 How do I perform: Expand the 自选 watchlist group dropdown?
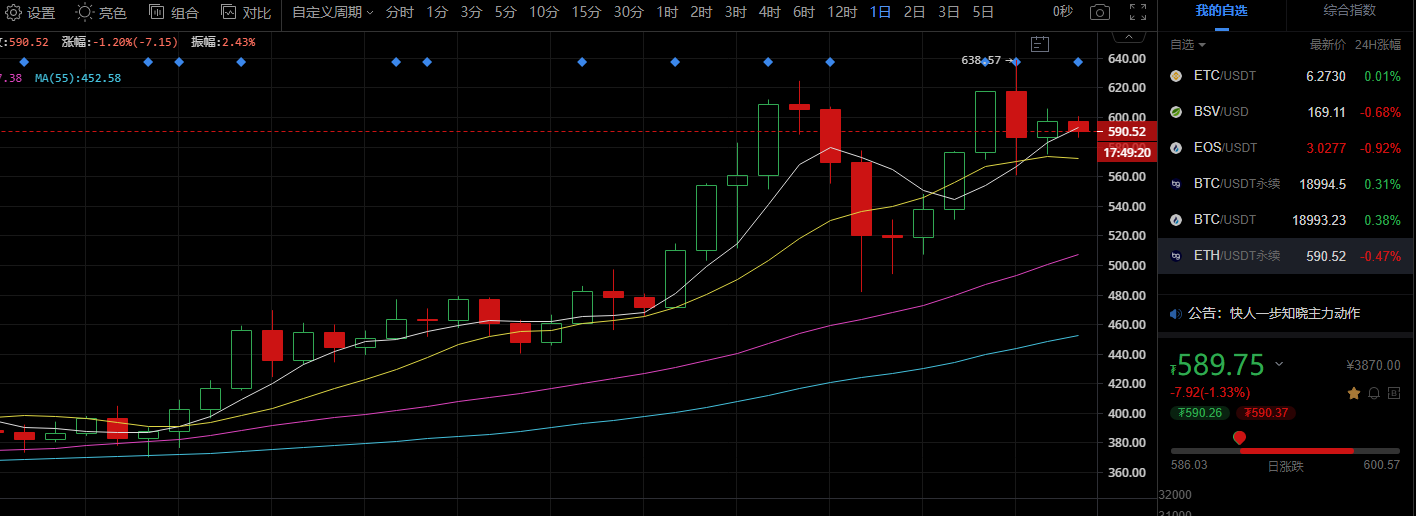1188,45
